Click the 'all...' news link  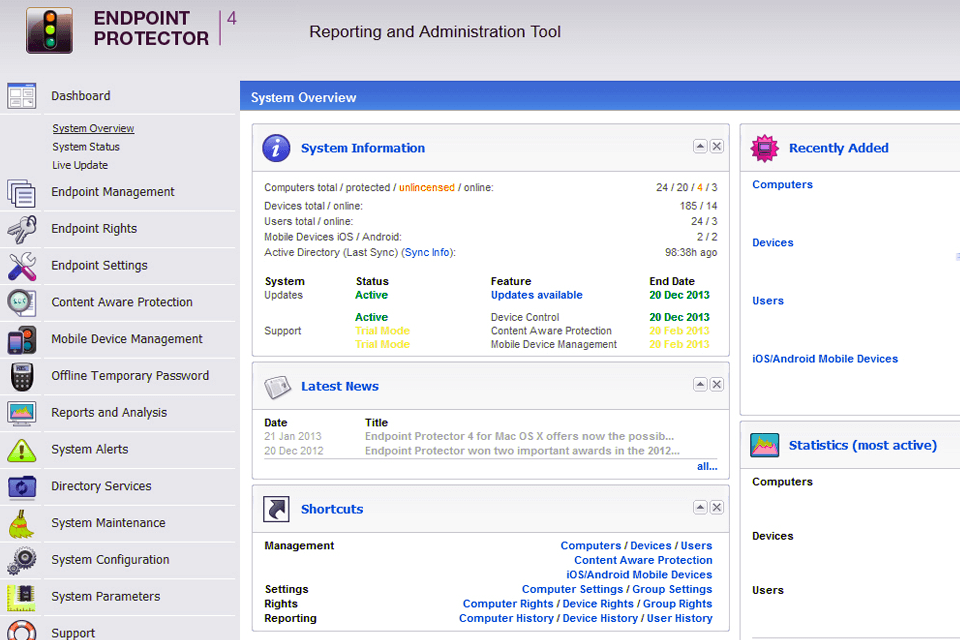coord(707,467)
